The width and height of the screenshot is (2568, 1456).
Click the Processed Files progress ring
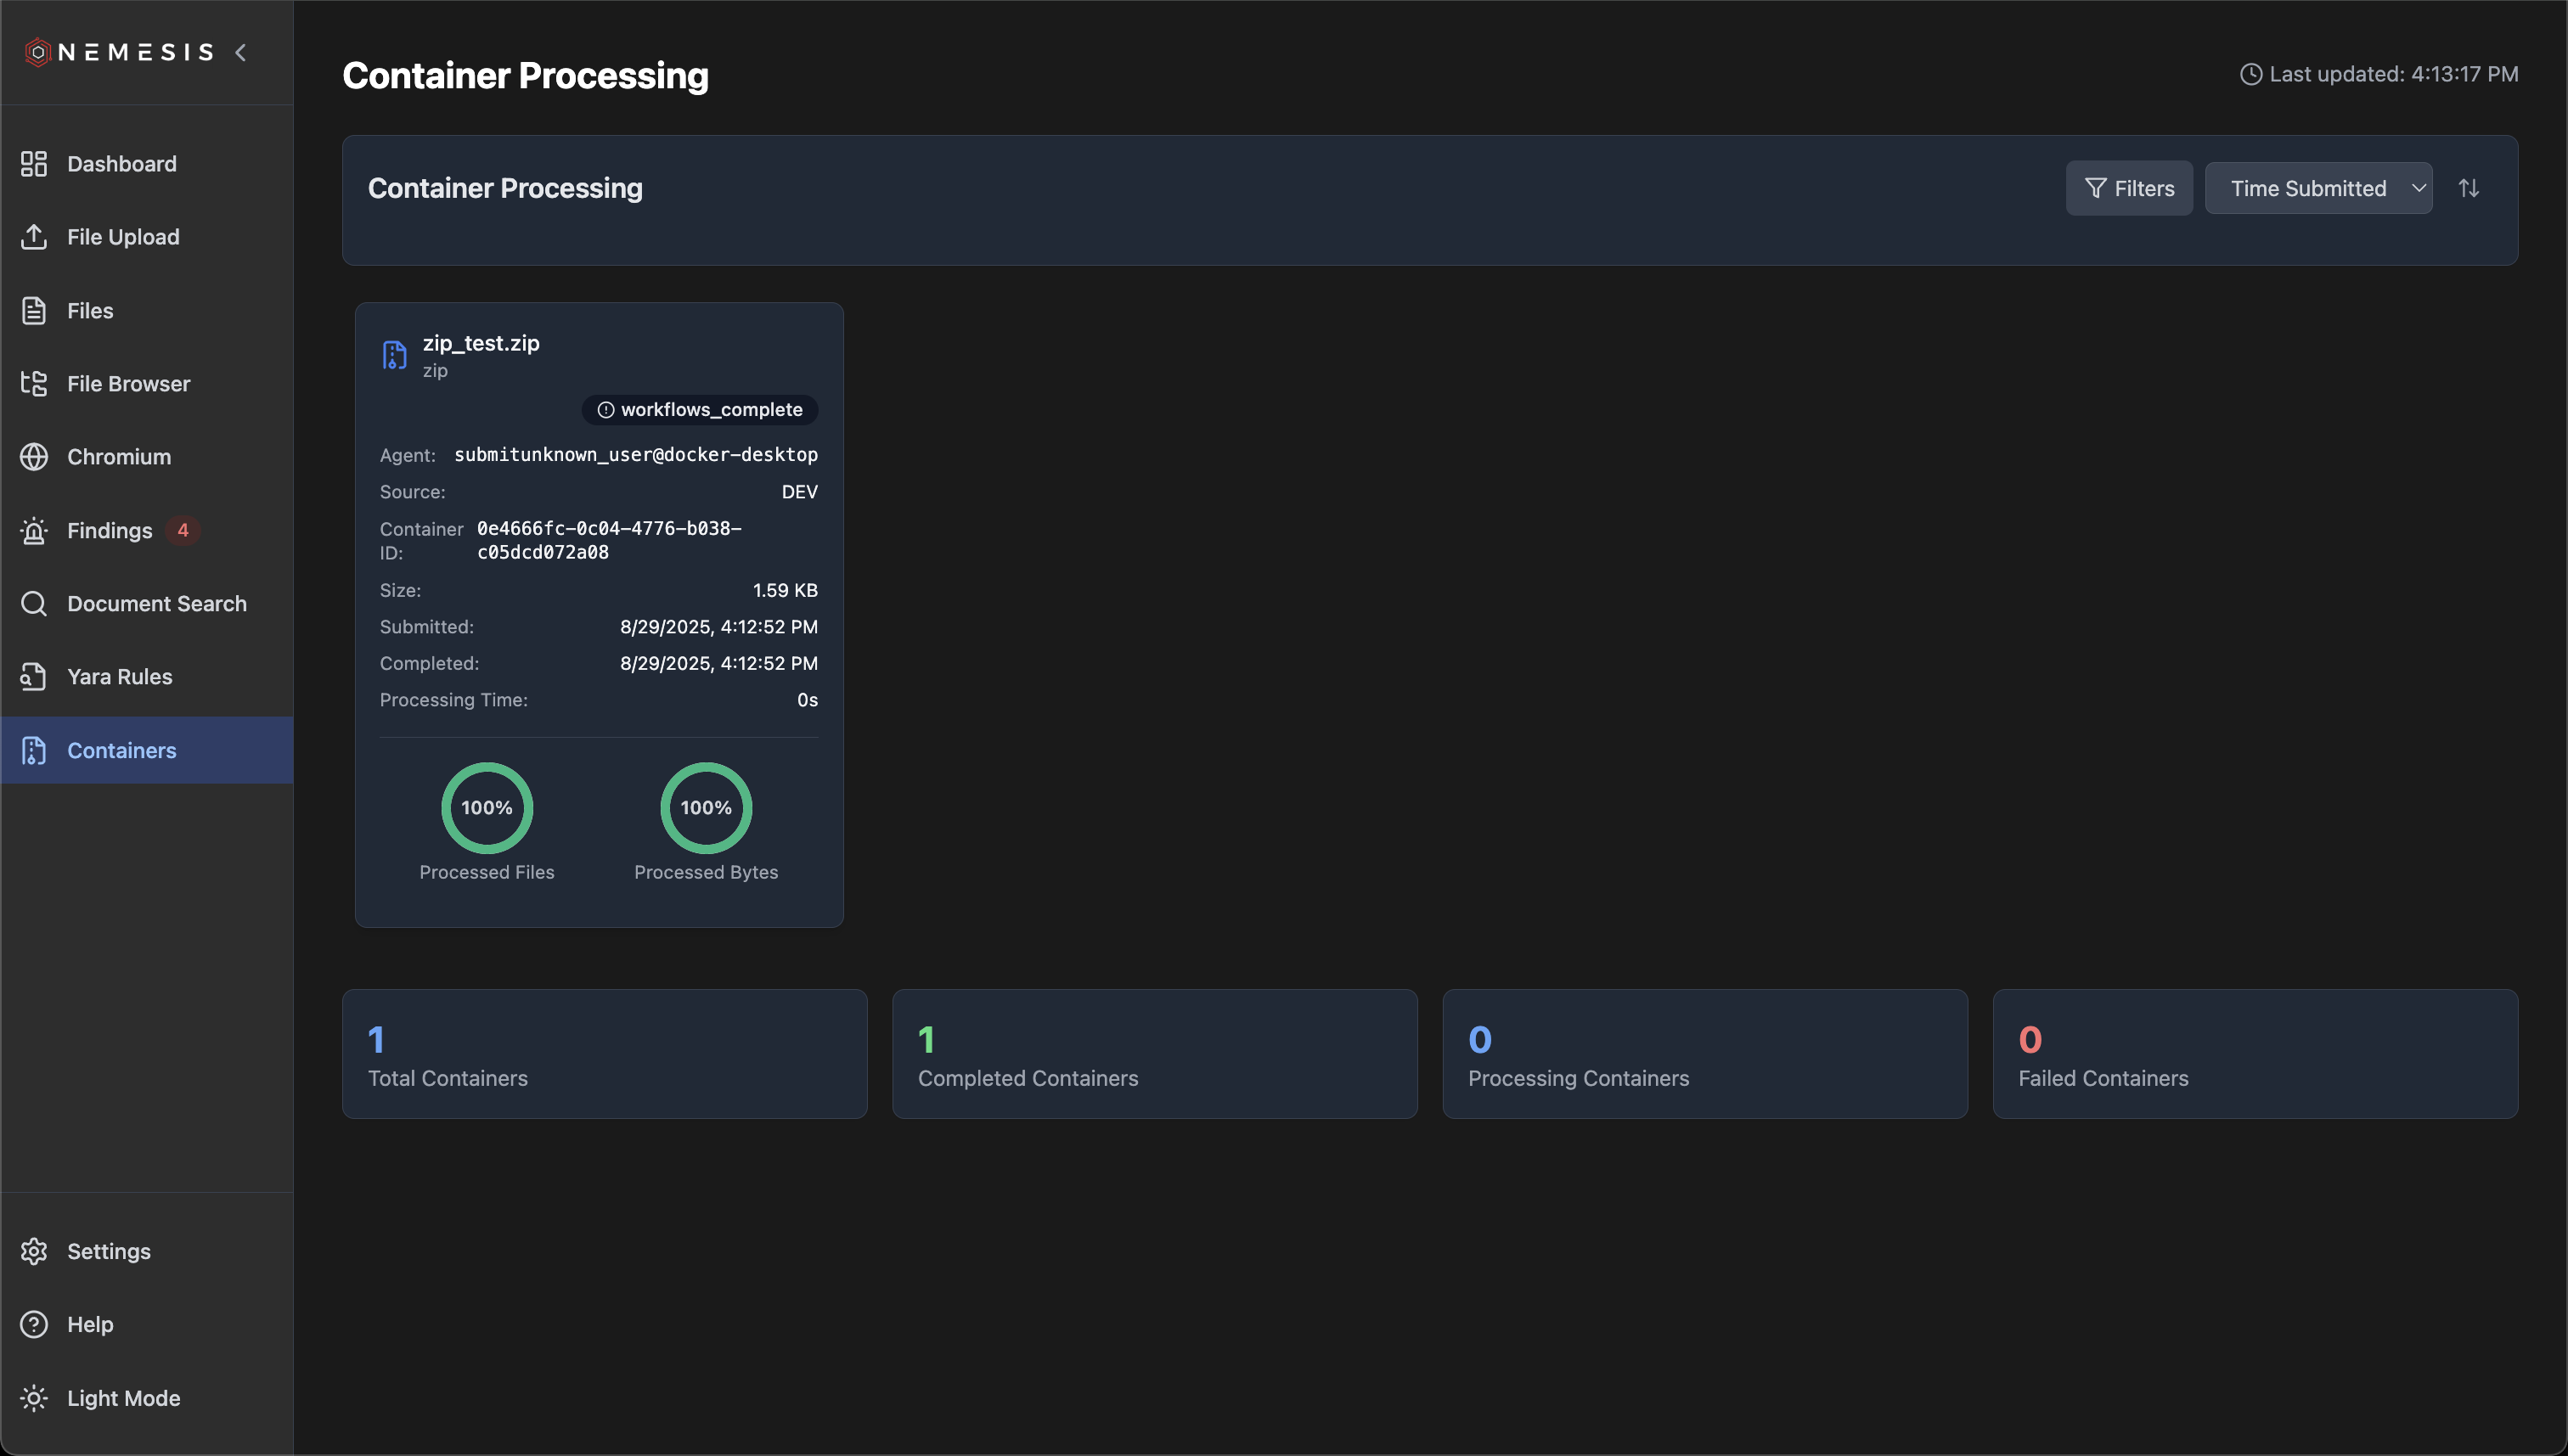point(487,807)
